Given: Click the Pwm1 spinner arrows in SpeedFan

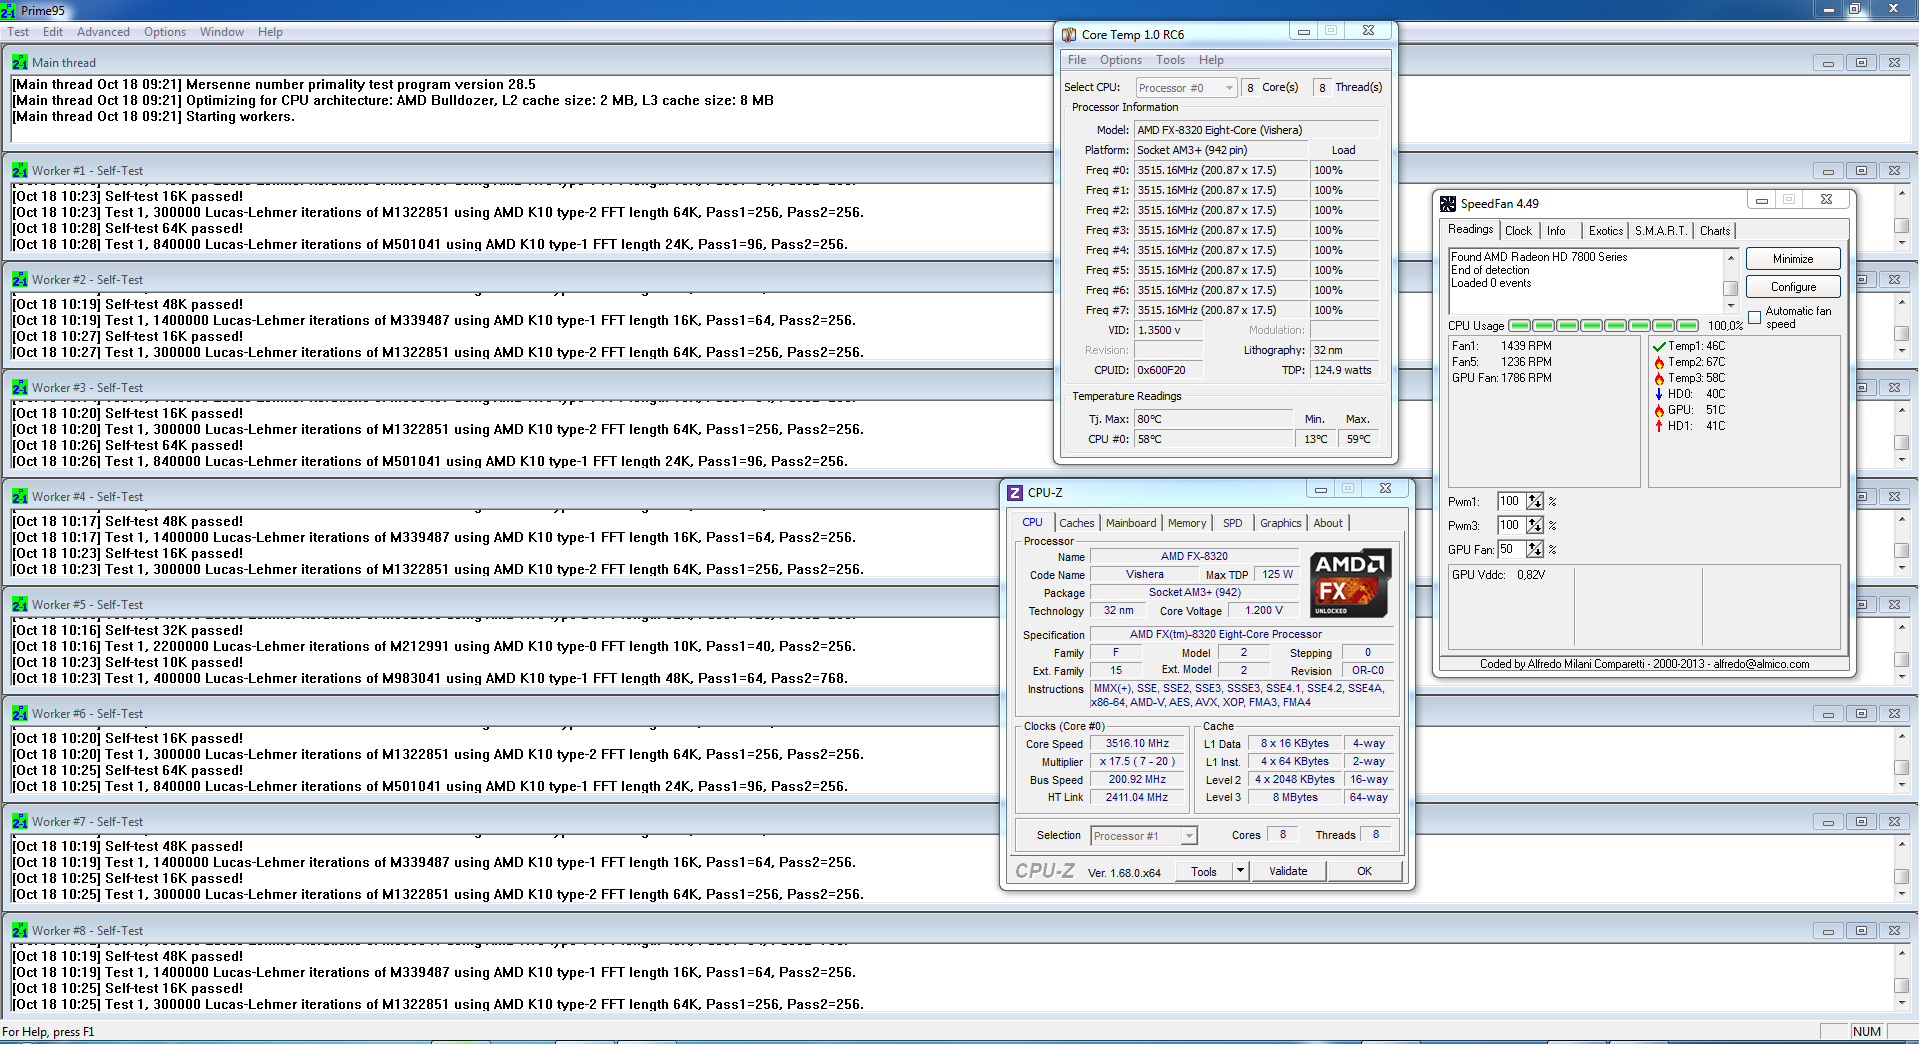Looking at the screenshot, I should [x=1535, y=501].
